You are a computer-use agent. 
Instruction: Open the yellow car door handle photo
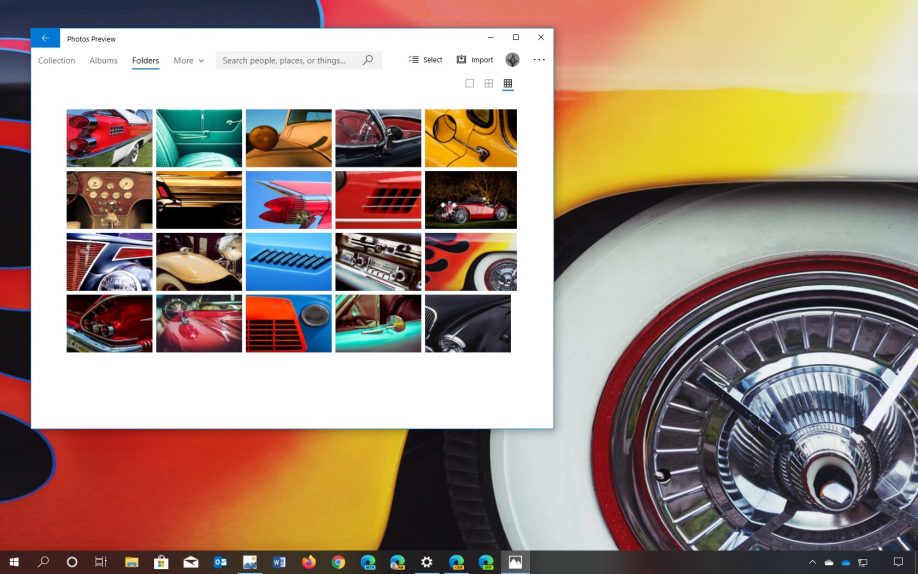[x=471, y=138]
